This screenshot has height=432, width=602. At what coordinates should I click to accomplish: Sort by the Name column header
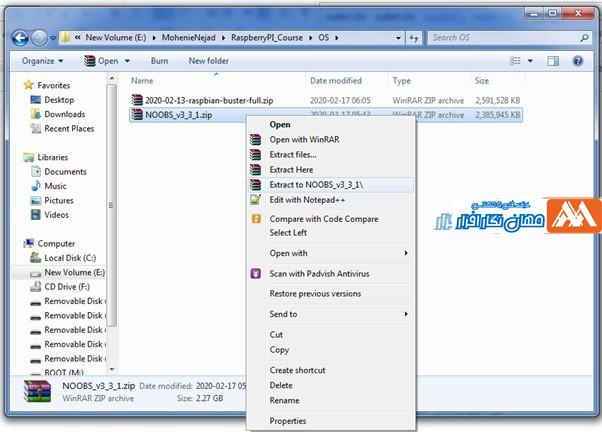click(142, 81)
